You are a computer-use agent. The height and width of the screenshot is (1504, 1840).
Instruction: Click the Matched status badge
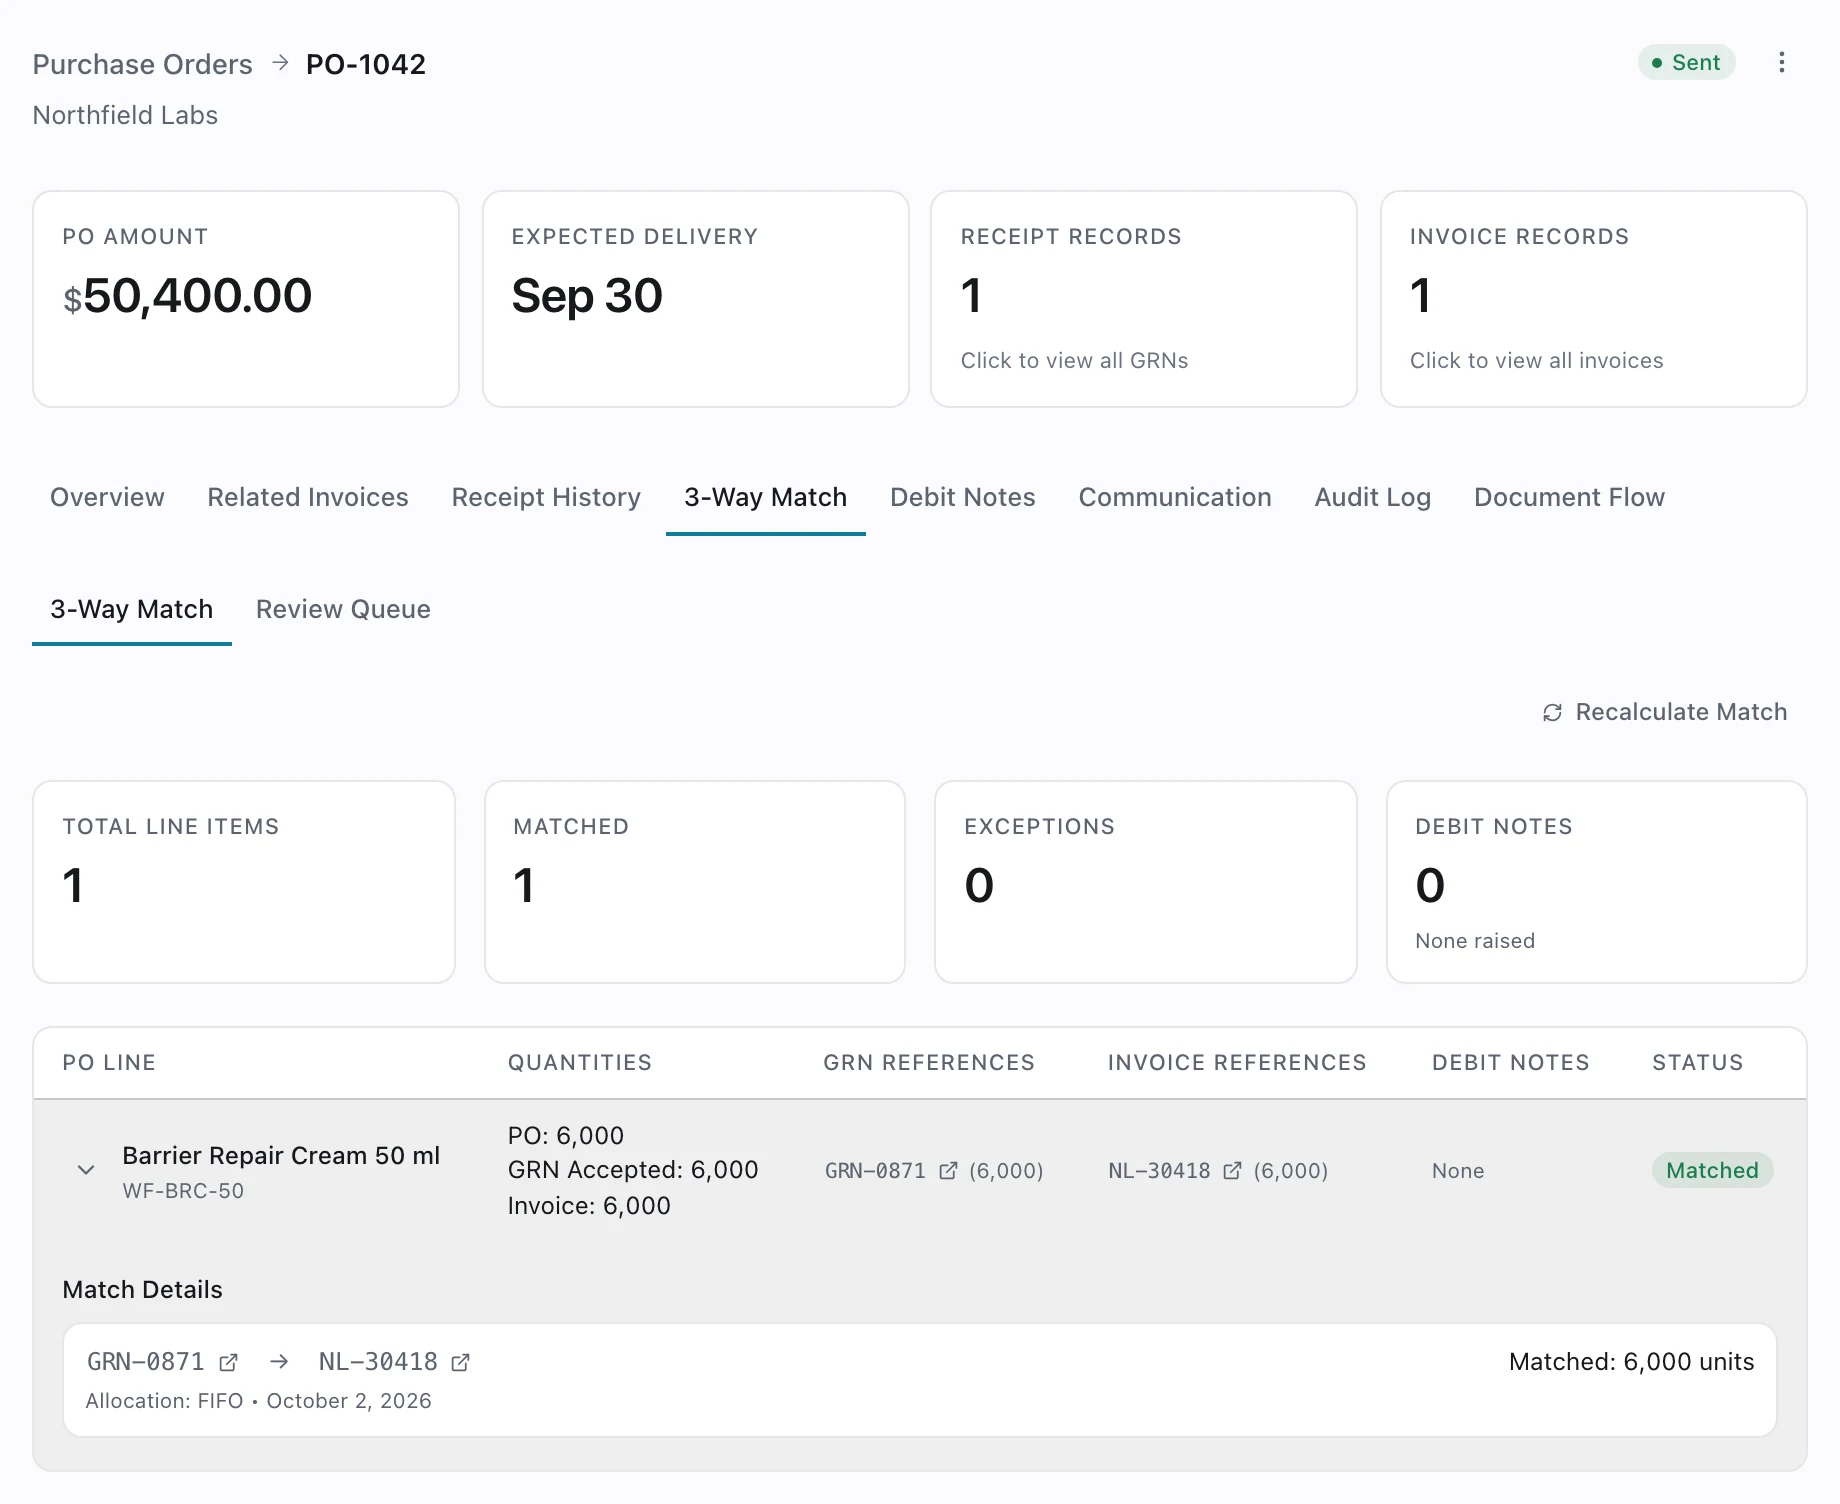[1712, 1170]
